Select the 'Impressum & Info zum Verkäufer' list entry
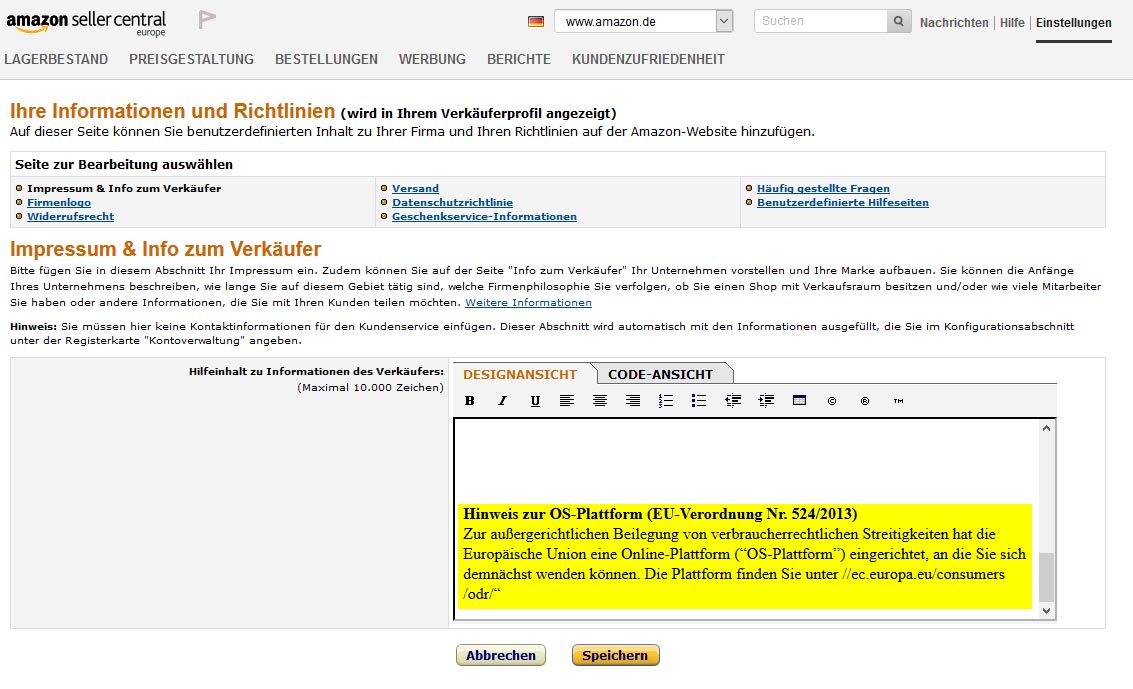This screenshot has width=1133, height=689. pos(124,188)
